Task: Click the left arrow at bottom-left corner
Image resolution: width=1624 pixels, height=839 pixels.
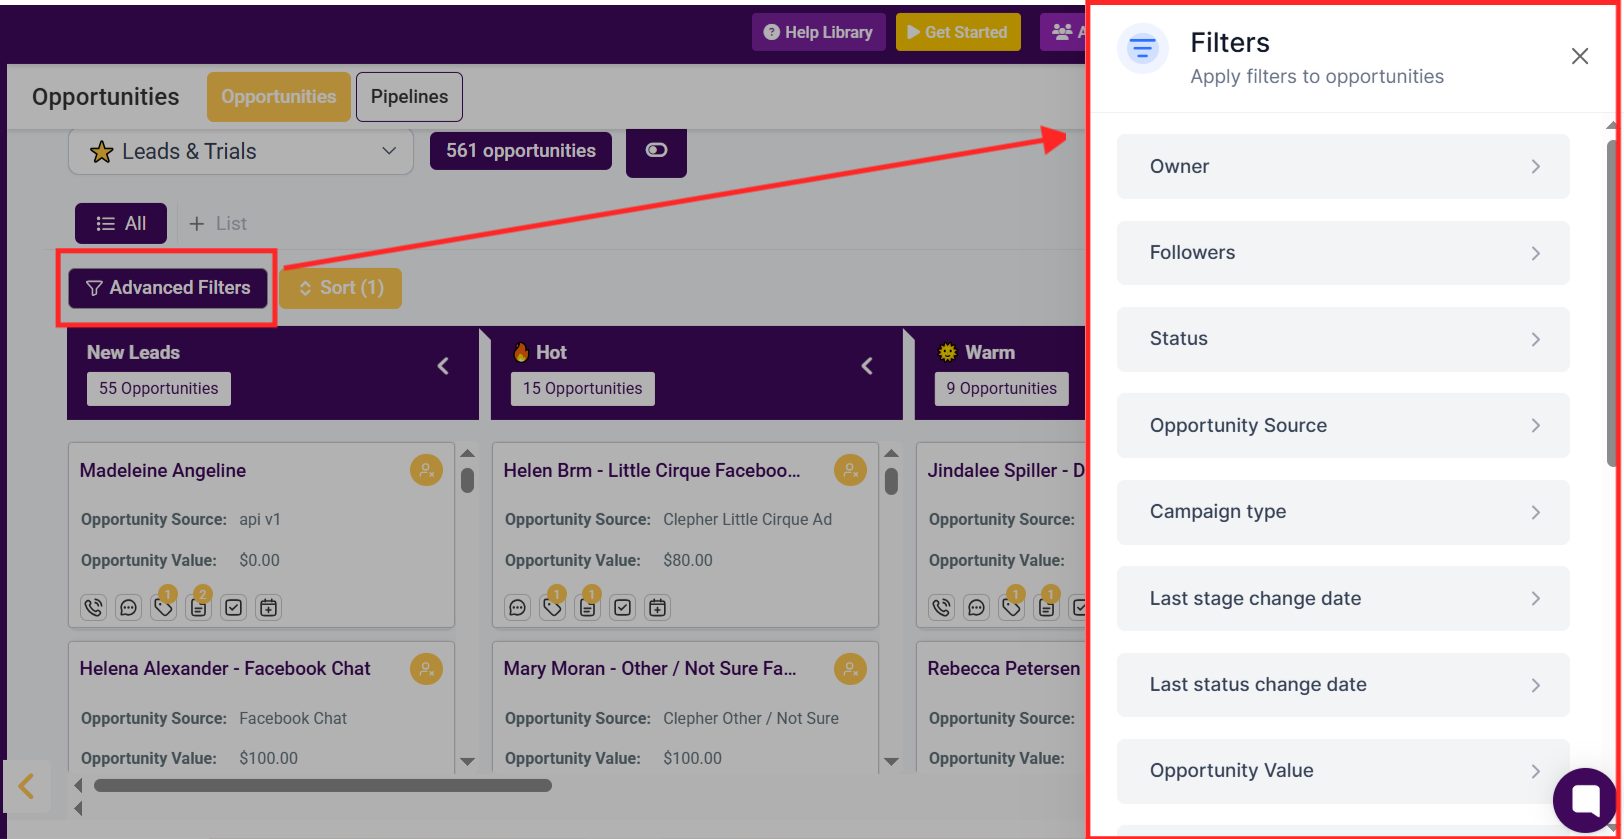Action: coord(26,786)
